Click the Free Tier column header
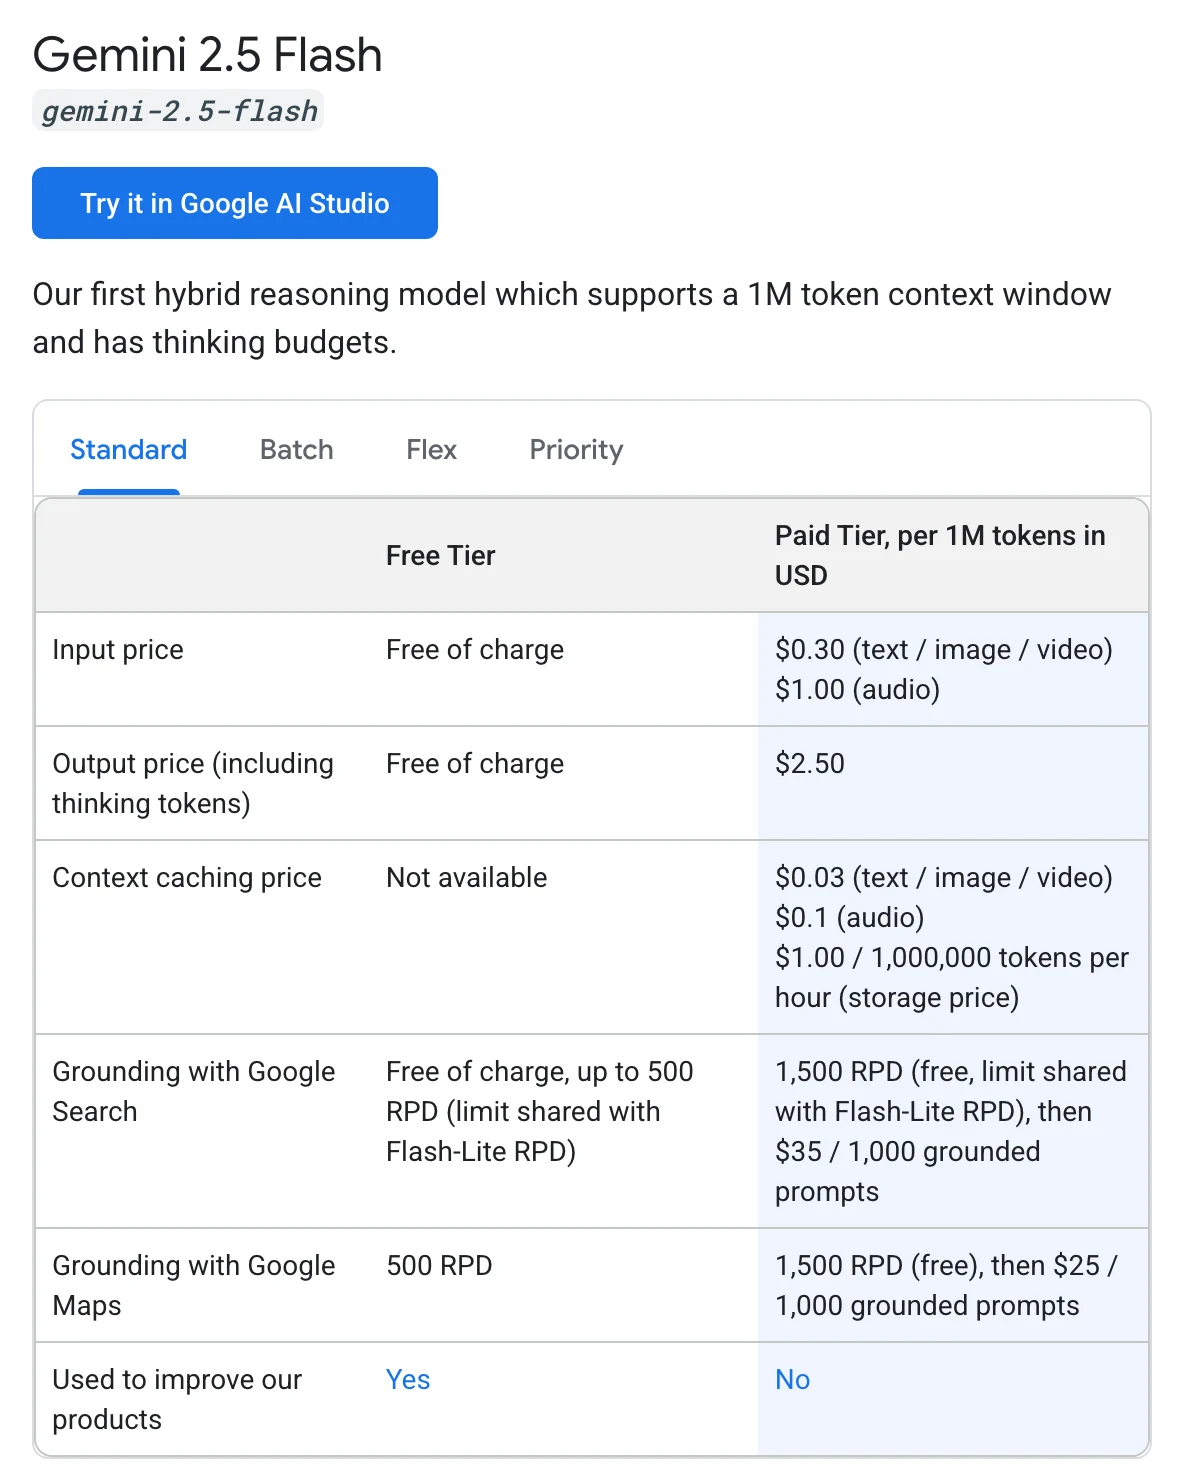The width and height of the screenshot is (1184, 1482). coord(441,556)
